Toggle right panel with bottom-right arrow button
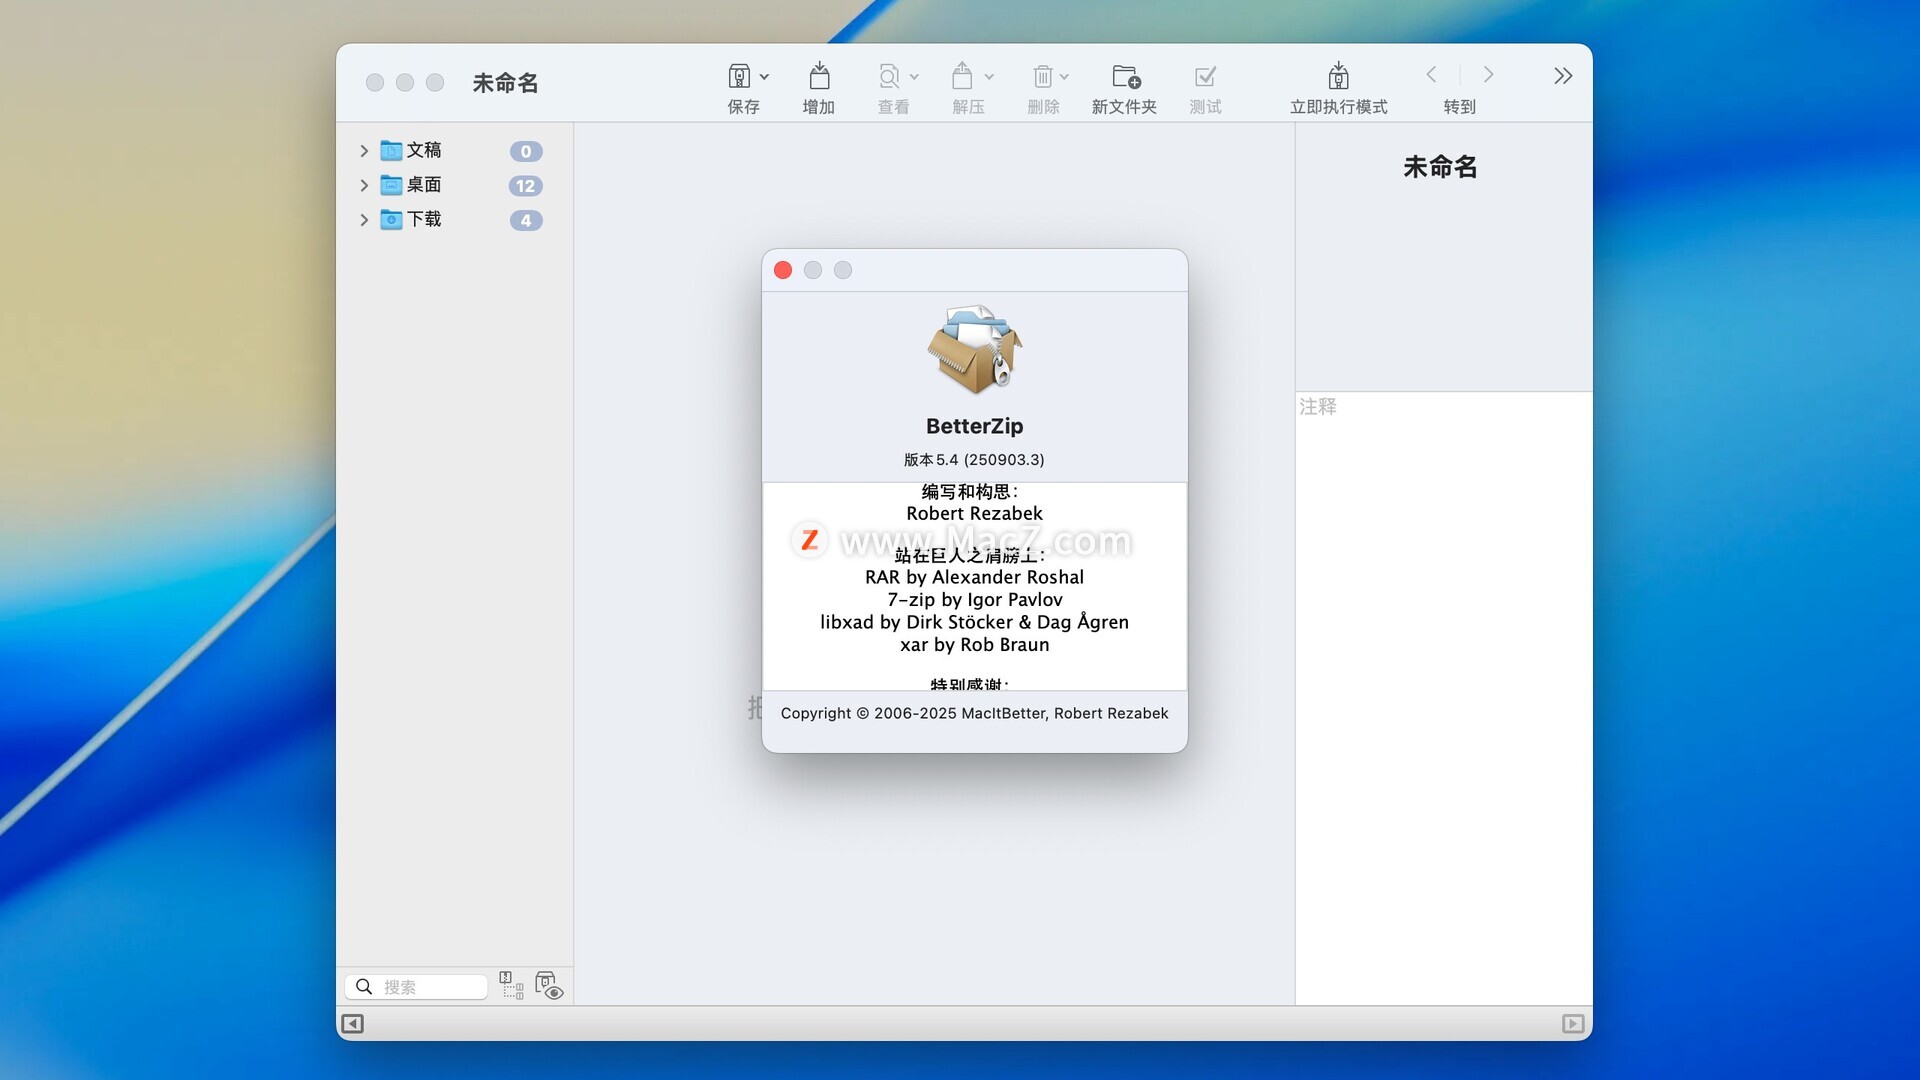This screenshot has width=1920, height=1080. coord(1573,1024)
